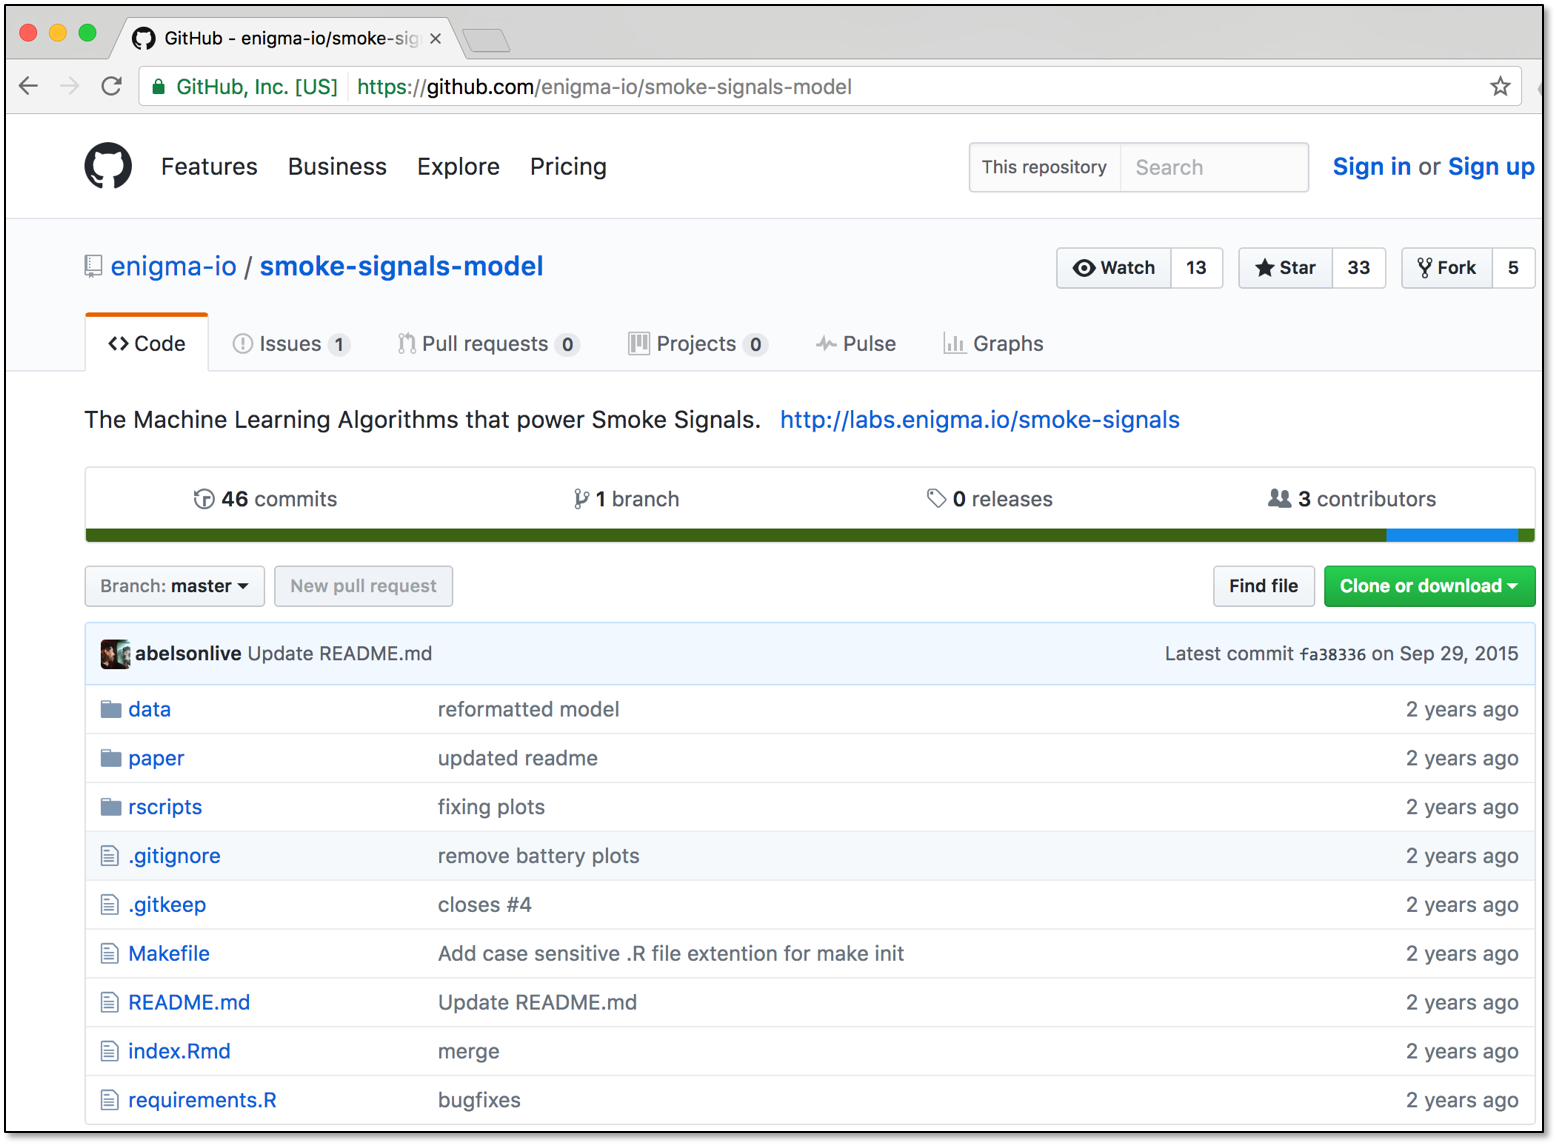Select the Code tab

click(147, 344)
